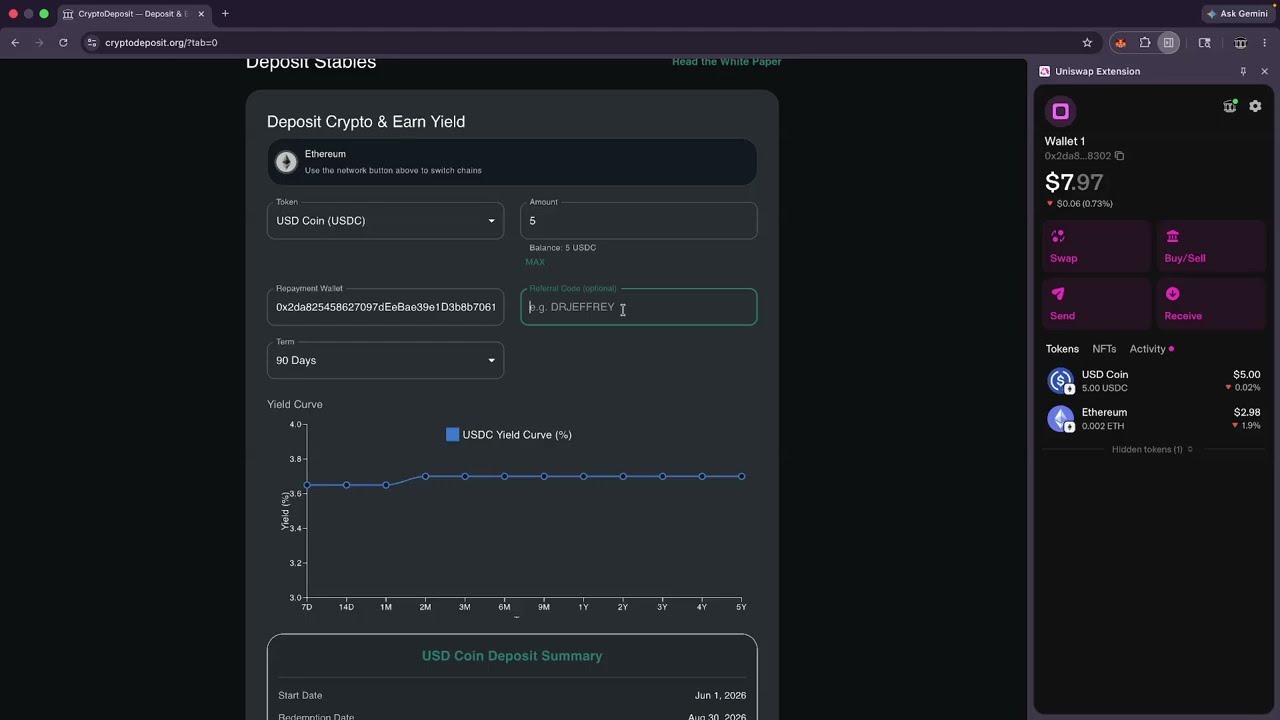Click the Ethereum network logo in deposit form
The height and width of the screenshot is (720, 1280).
286,162
